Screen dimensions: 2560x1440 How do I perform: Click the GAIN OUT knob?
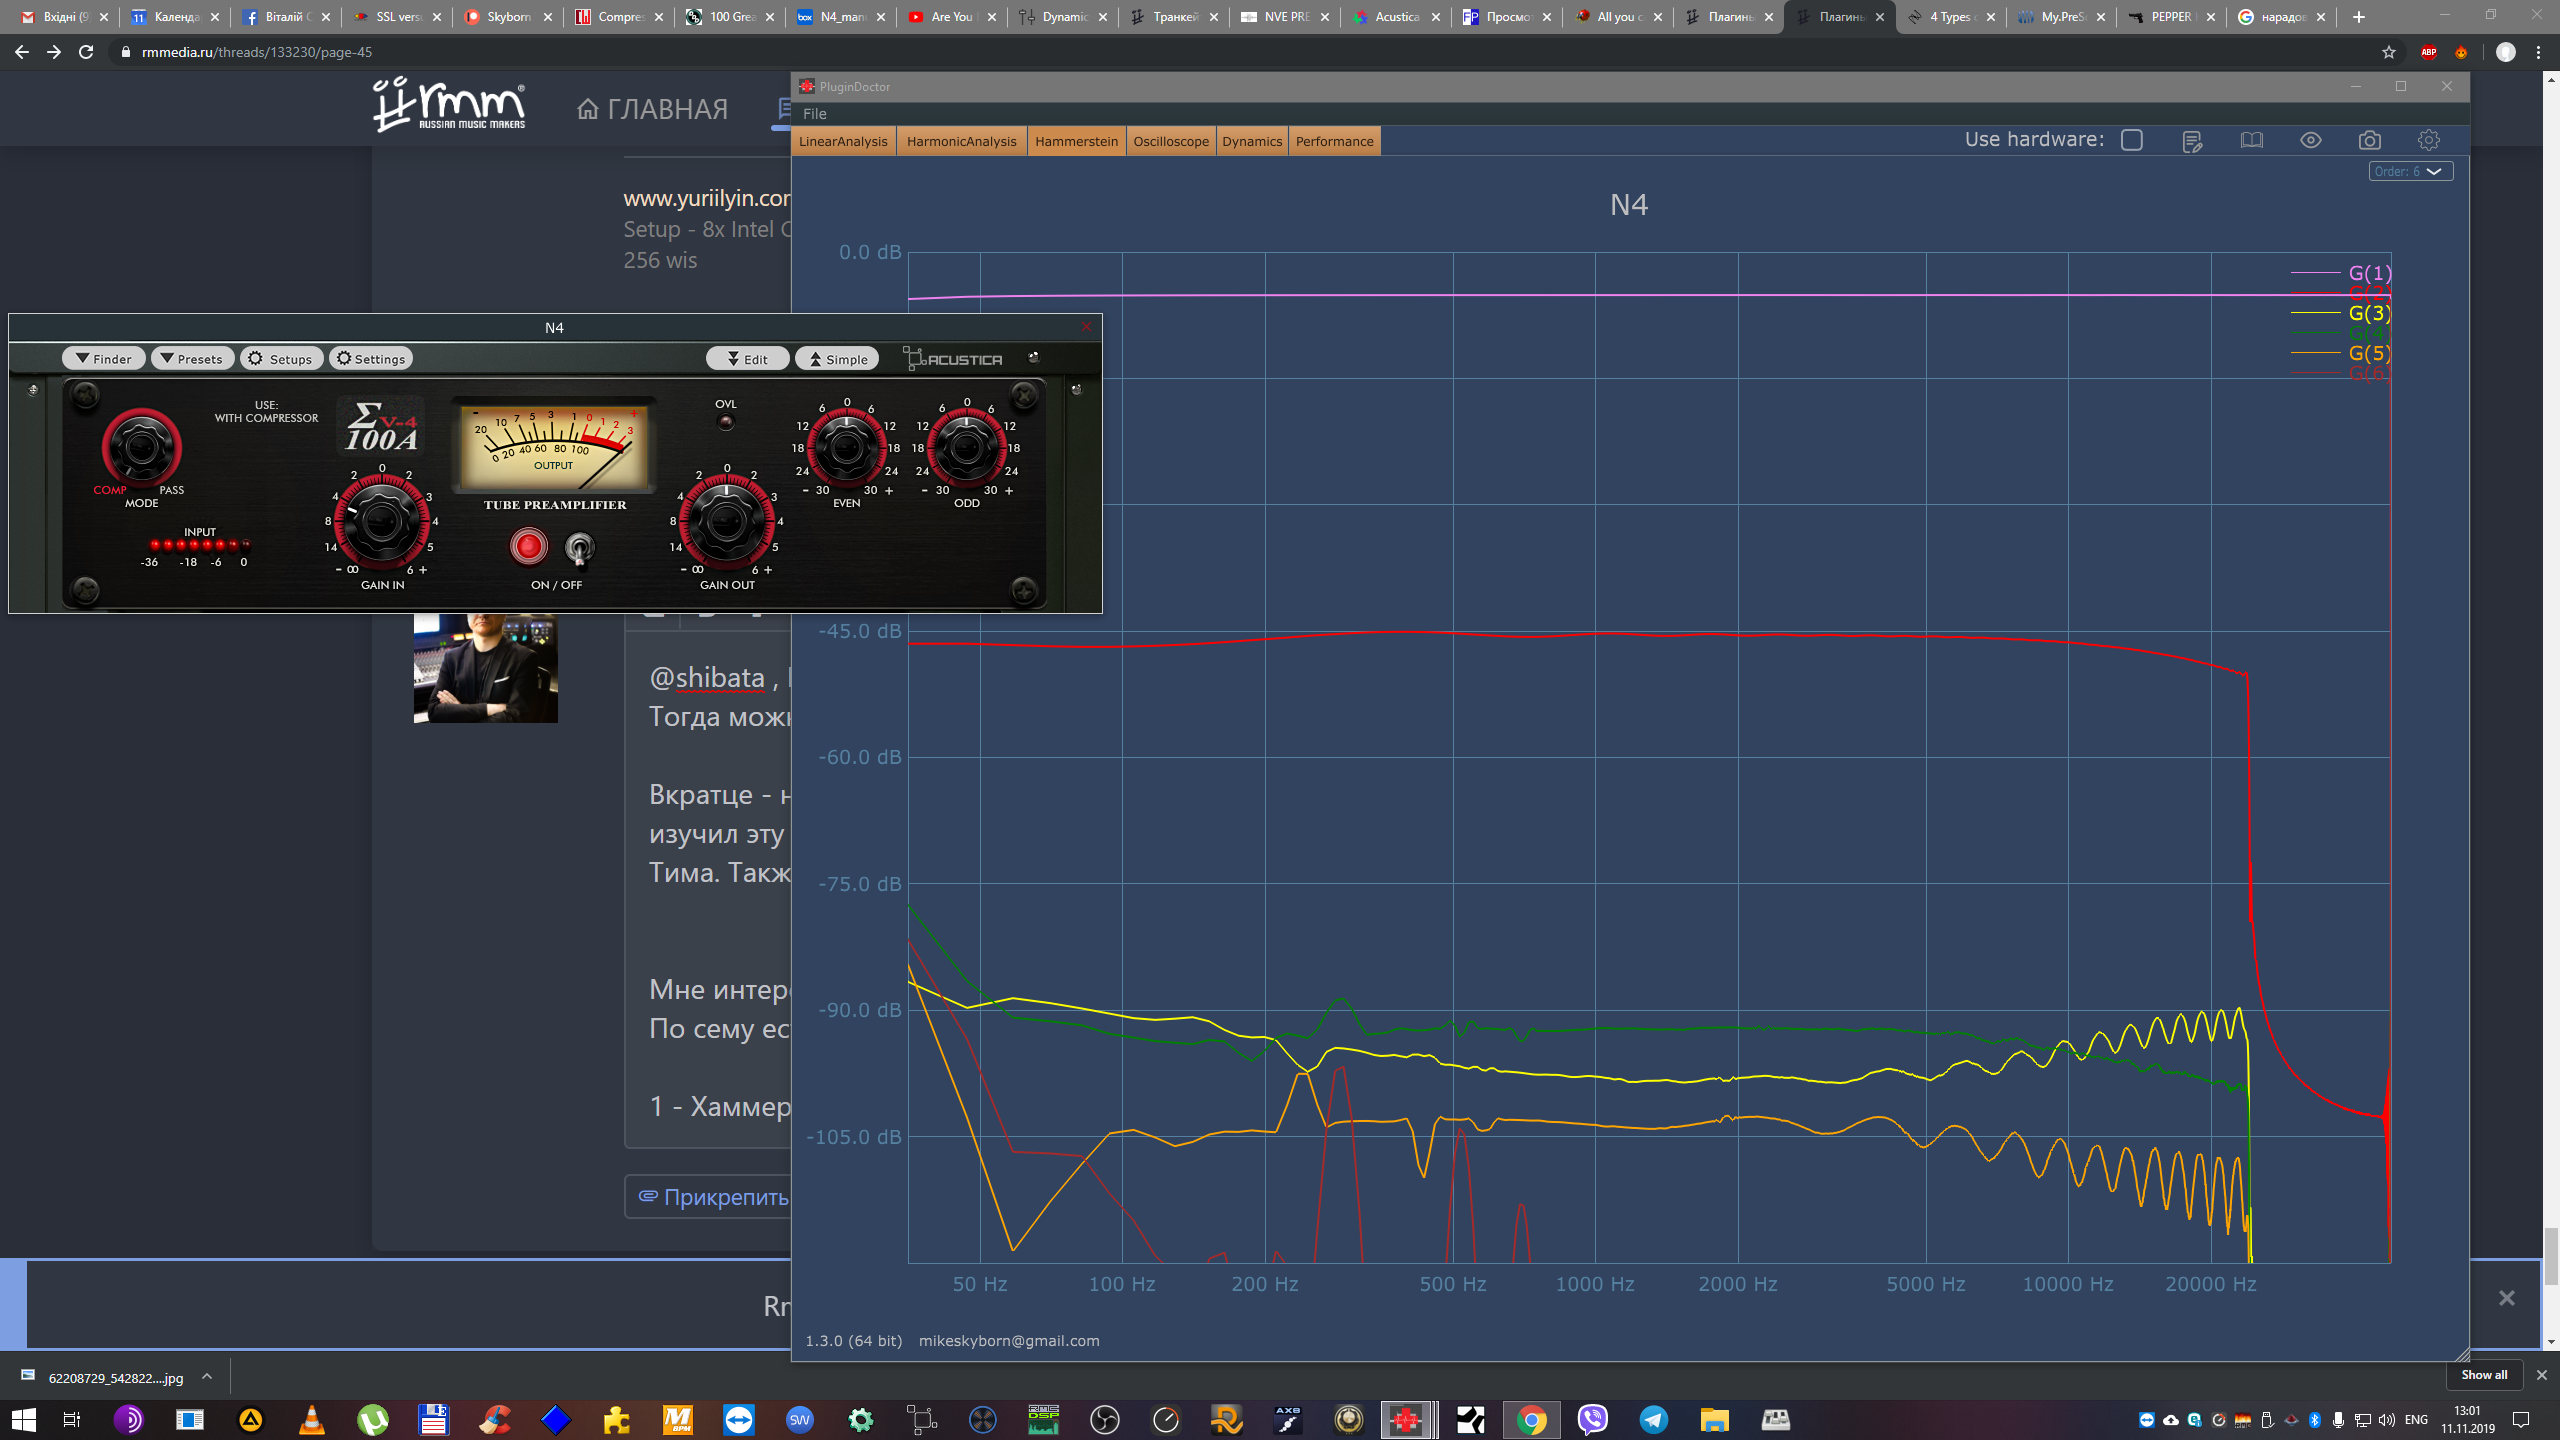click(x=727, y=521)
